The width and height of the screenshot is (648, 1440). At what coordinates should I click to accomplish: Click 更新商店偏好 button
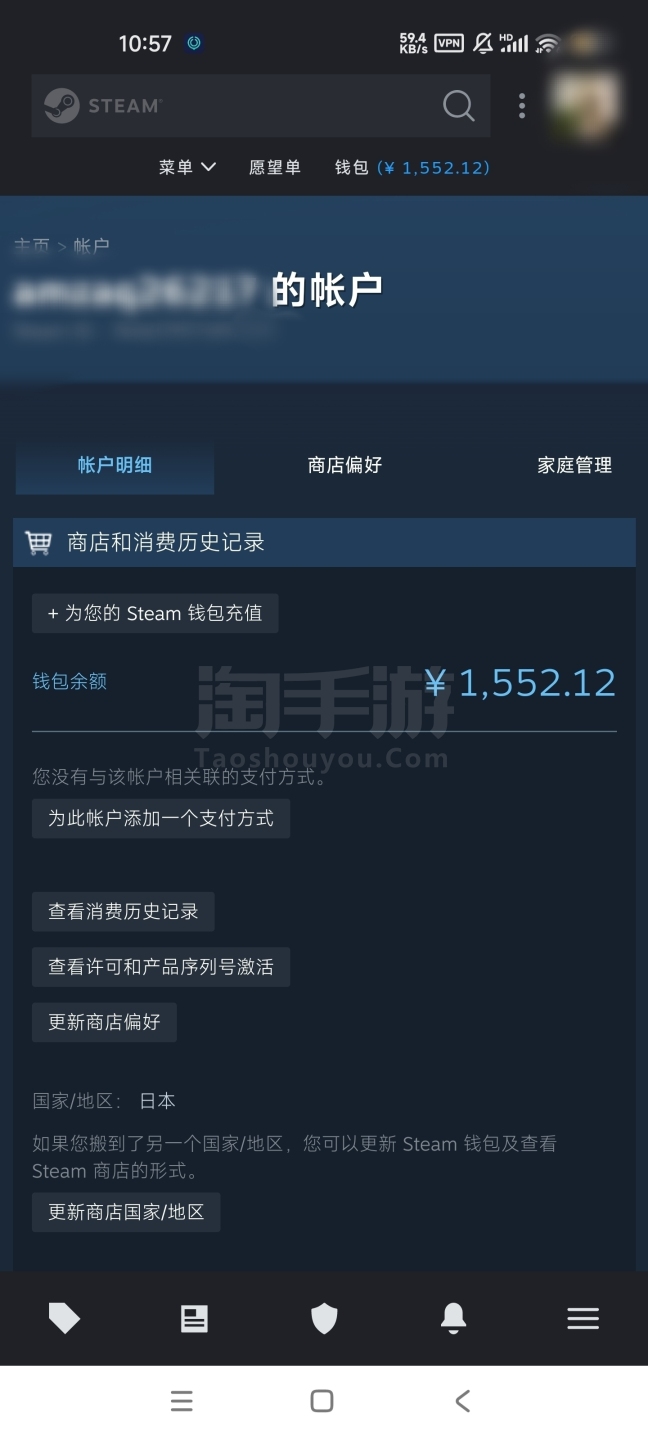[104, 1022]
